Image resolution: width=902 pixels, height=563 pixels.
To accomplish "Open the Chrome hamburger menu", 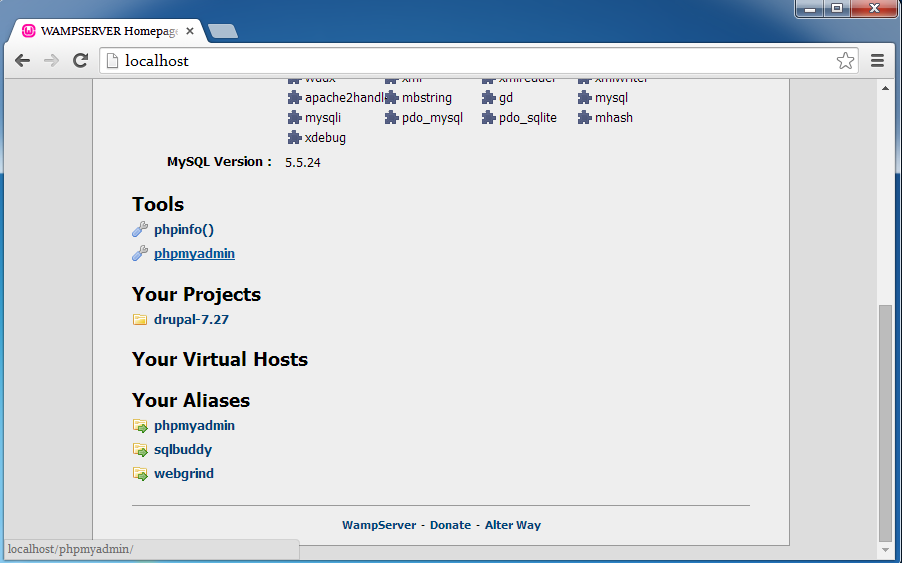I will pyautogui.click(x=877, y=61).
